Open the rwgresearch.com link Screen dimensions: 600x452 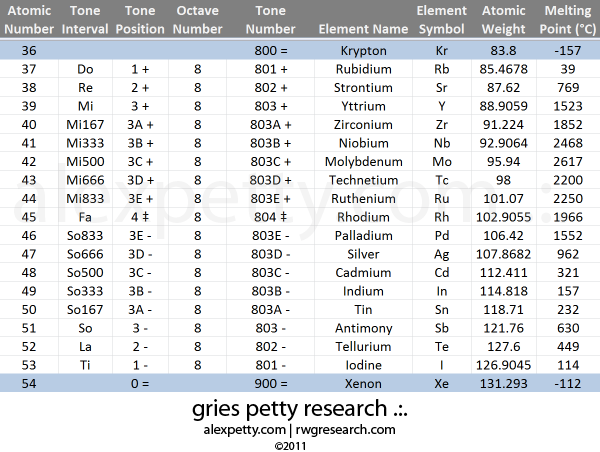tap(344, 430)
